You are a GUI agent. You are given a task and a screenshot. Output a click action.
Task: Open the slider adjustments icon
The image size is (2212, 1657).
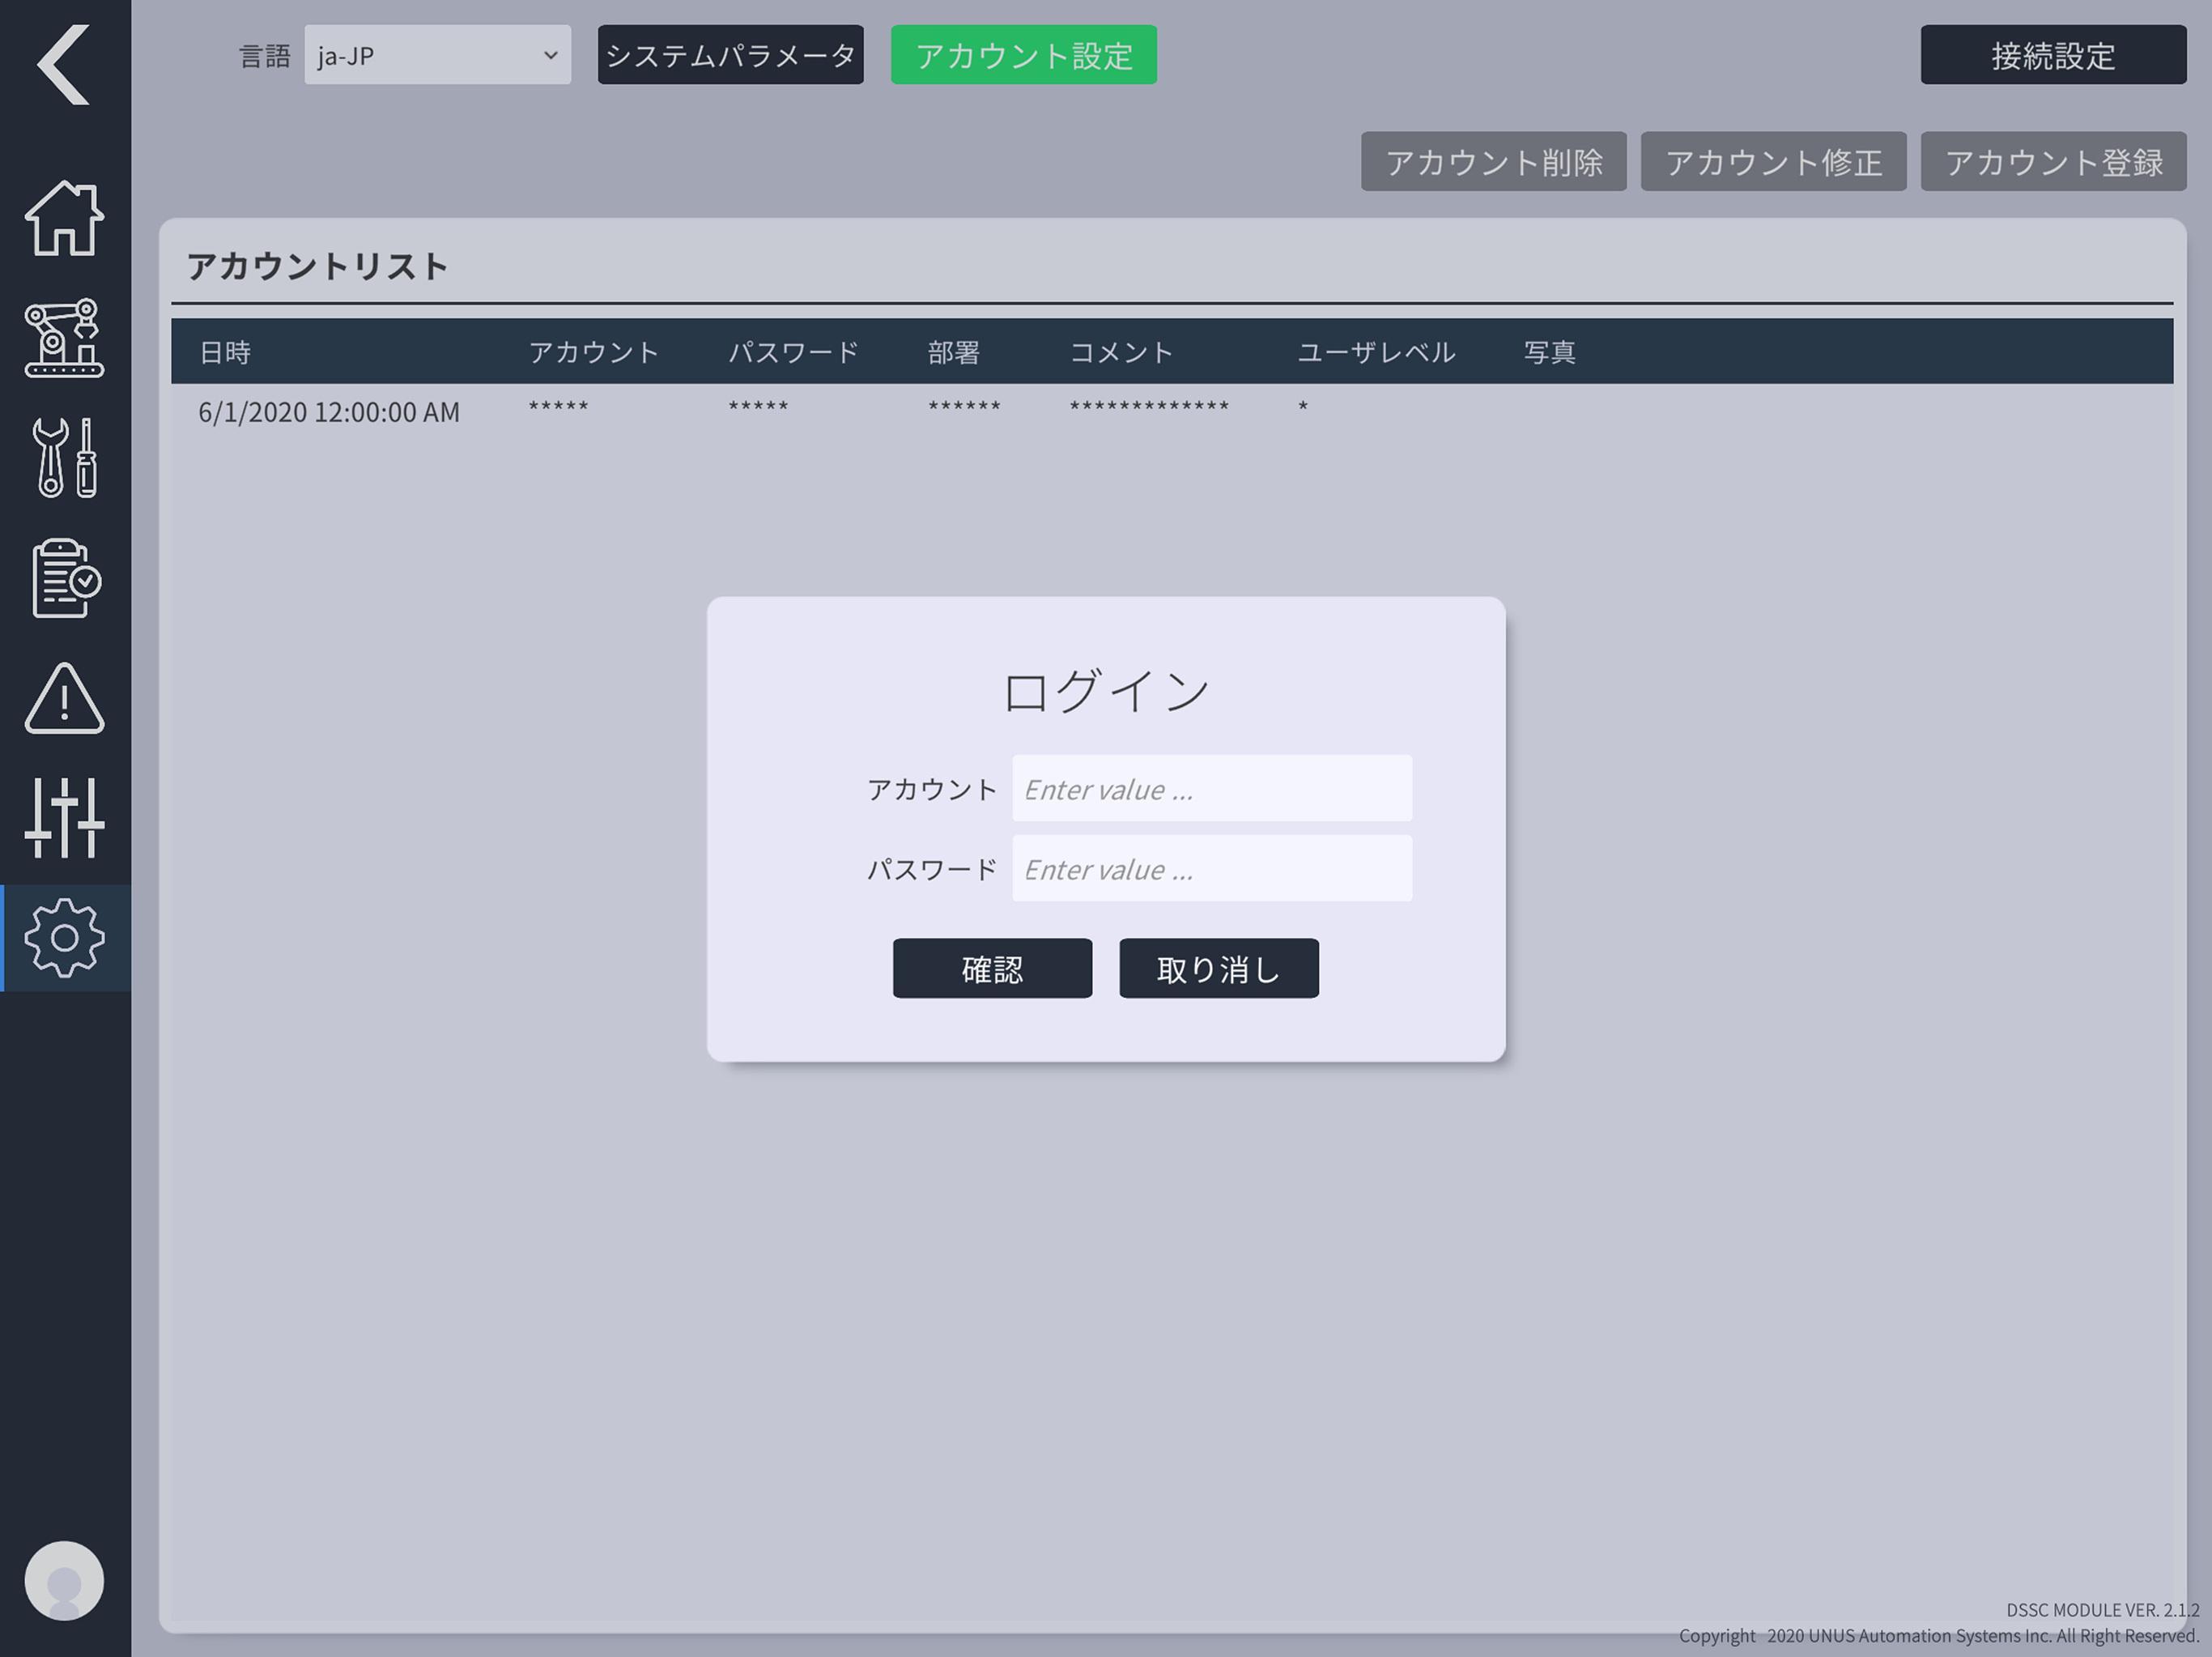[x=64, y=818]
